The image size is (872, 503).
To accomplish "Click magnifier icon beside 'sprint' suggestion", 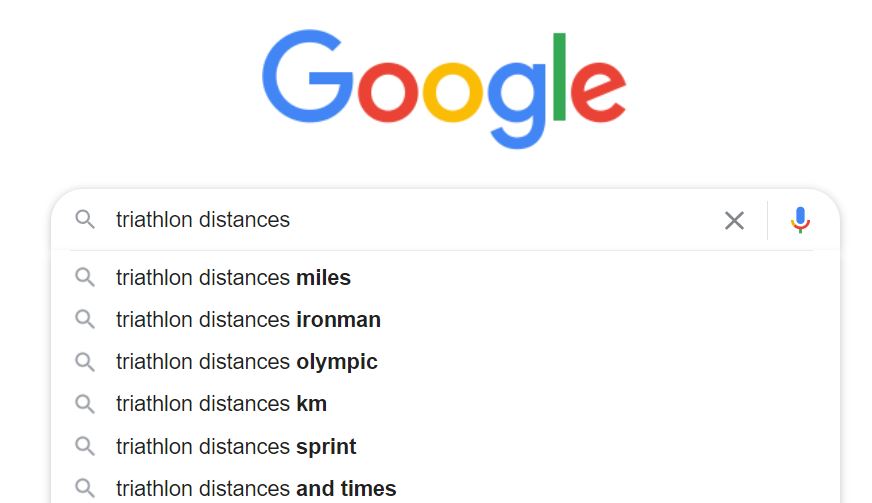I will click(x=85, y=446).
